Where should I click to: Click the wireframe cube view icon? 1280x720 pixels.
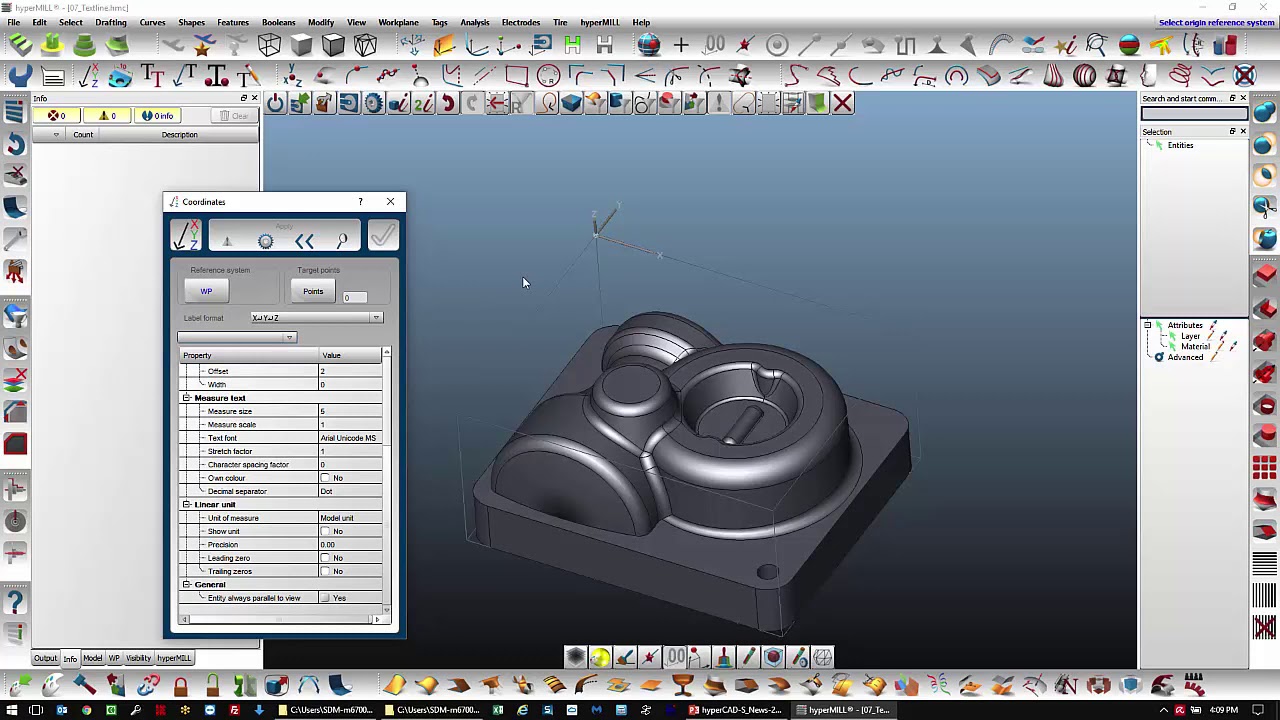pos(269,45)
